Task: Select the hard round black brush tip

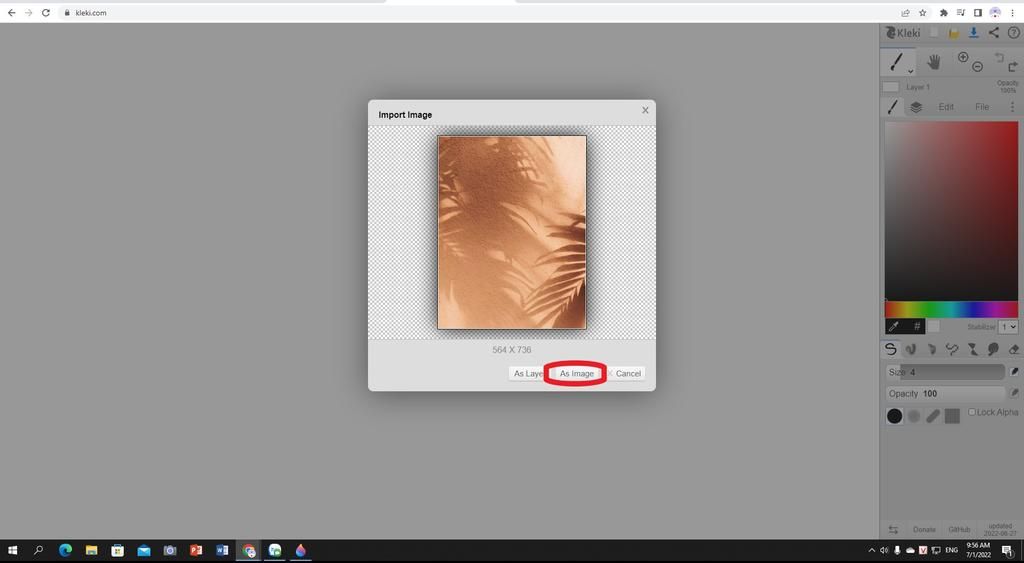Action: tap(895, 416)
